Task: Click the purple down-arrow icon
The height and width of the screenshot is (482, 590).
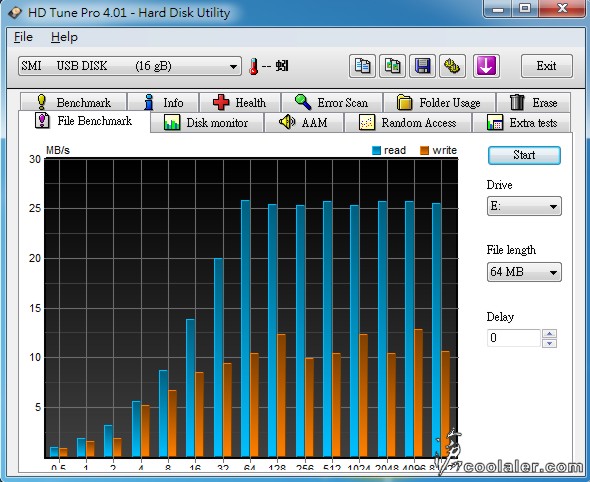Action: pos(486,66)
